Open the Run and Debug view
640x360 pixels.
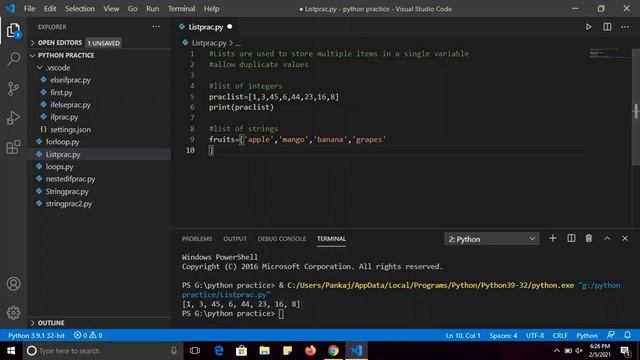[13, 118]
